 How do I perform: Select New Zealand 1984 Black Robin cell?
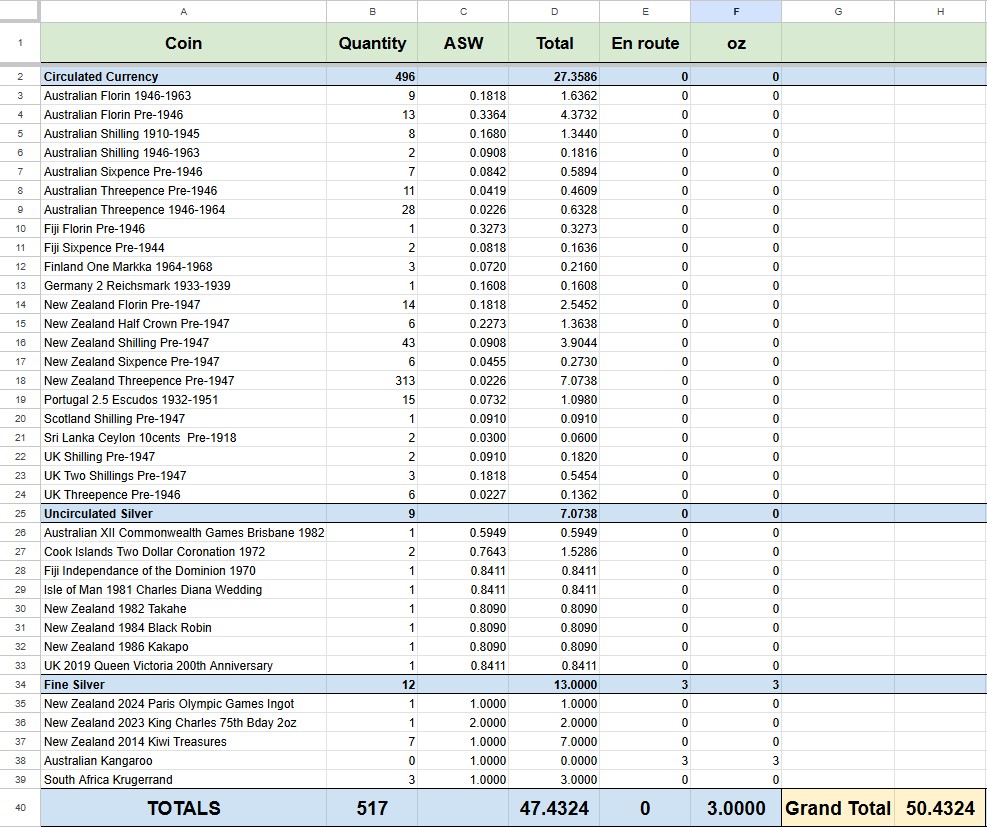(183, 627)
